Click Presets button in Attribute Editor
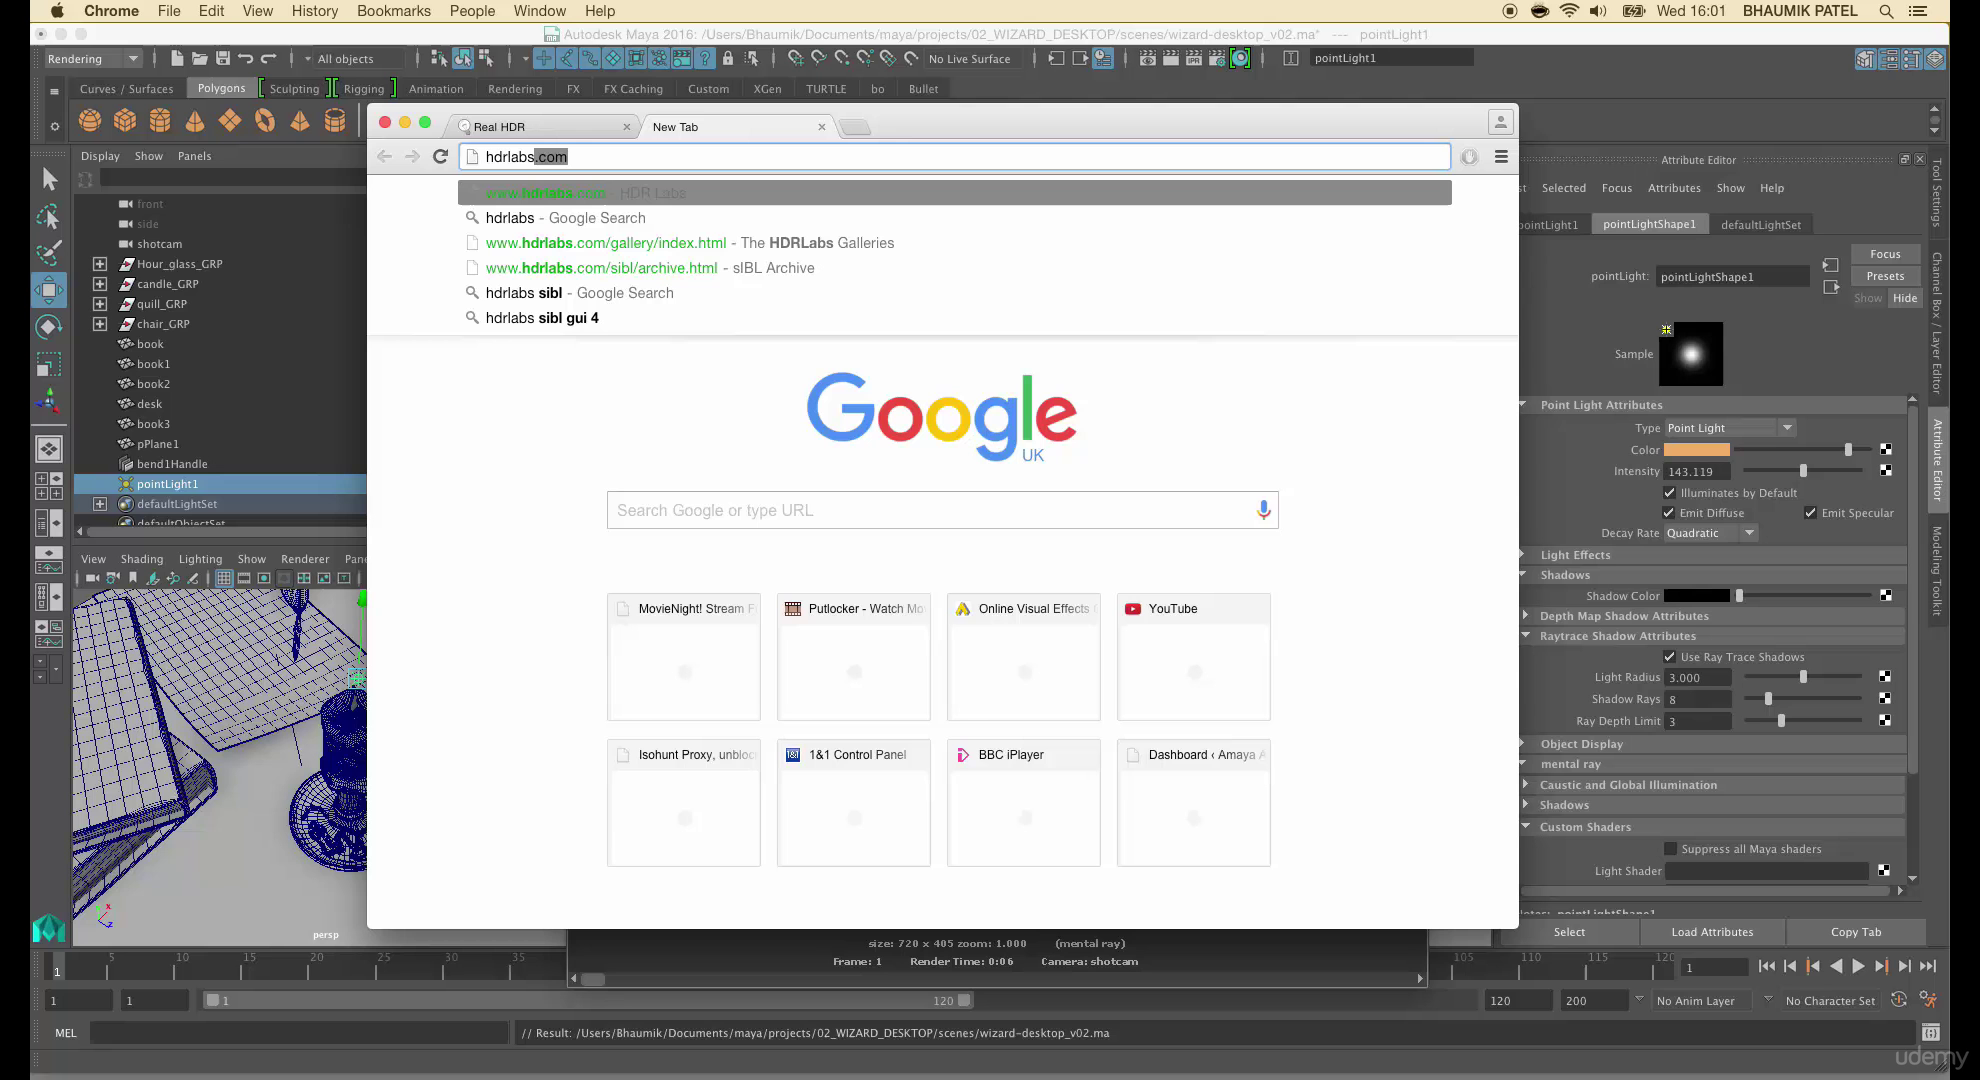 [1885, 276]
